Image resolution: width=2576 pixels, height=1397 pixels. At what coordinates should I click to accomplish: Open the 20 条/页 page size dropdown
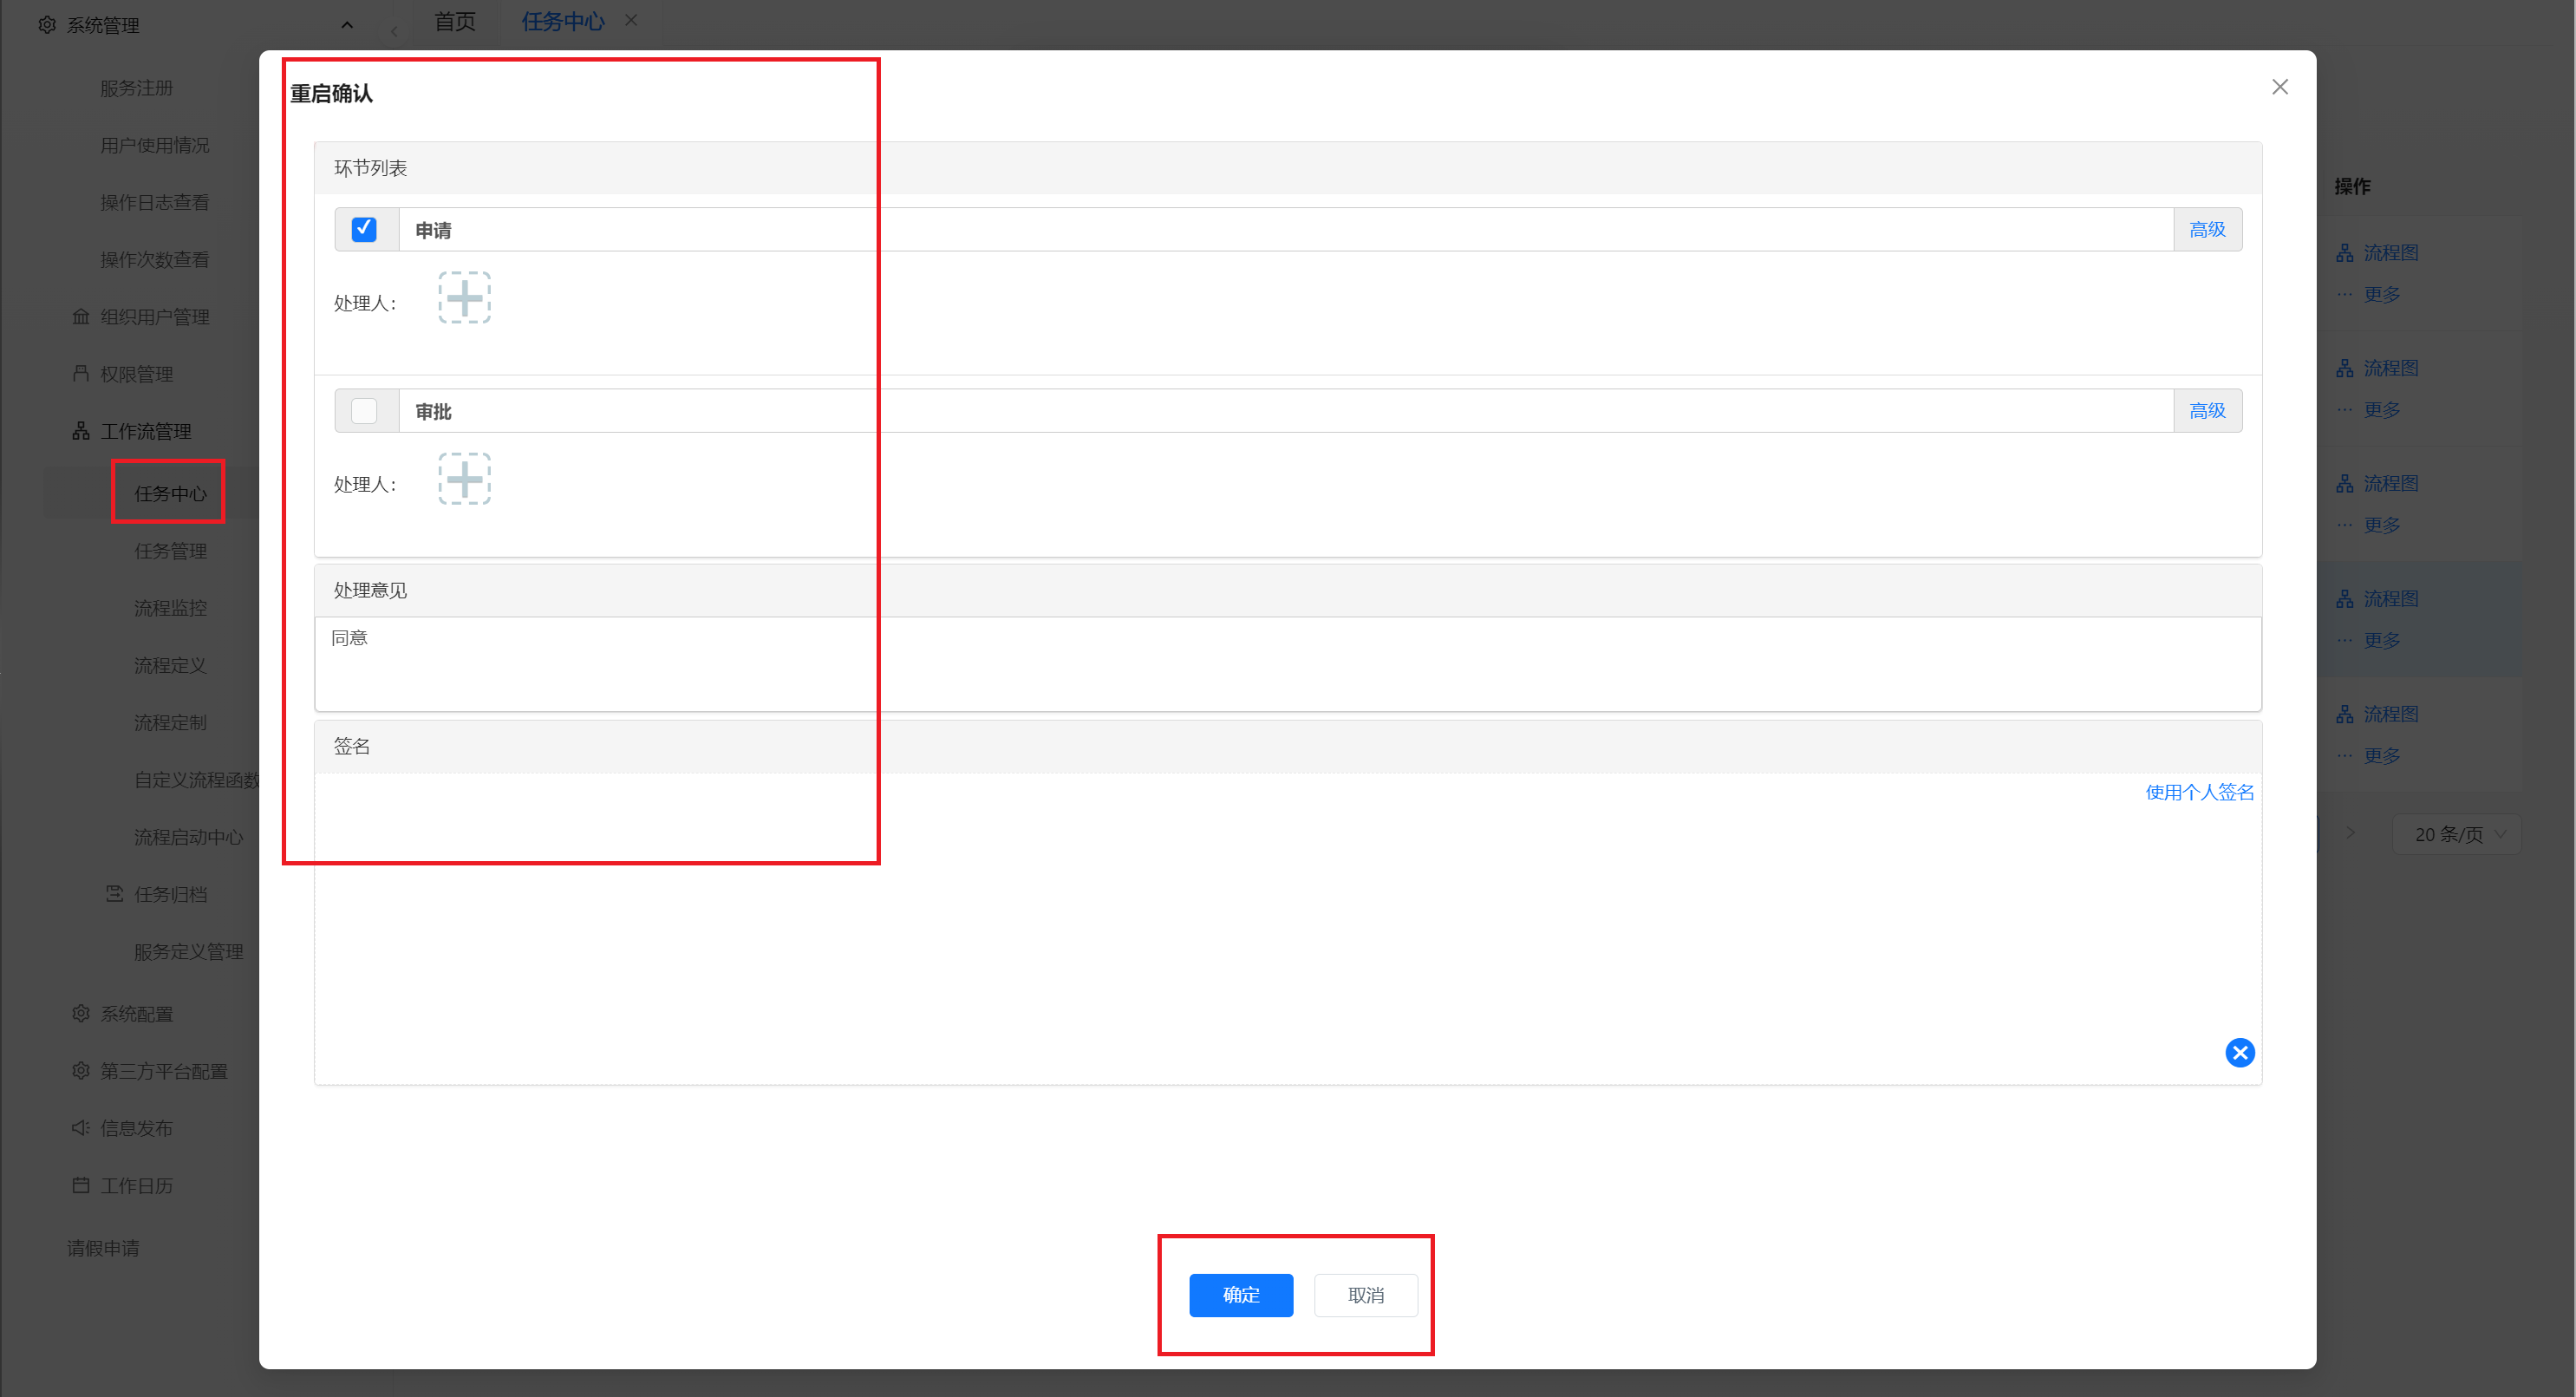tap(2458, 835)
